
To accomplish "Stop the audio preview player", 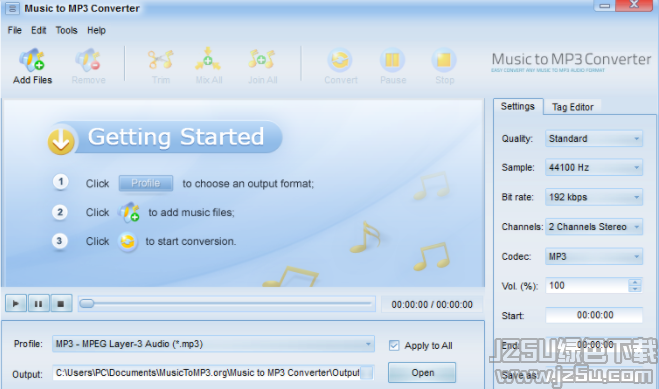I will 61,303.
